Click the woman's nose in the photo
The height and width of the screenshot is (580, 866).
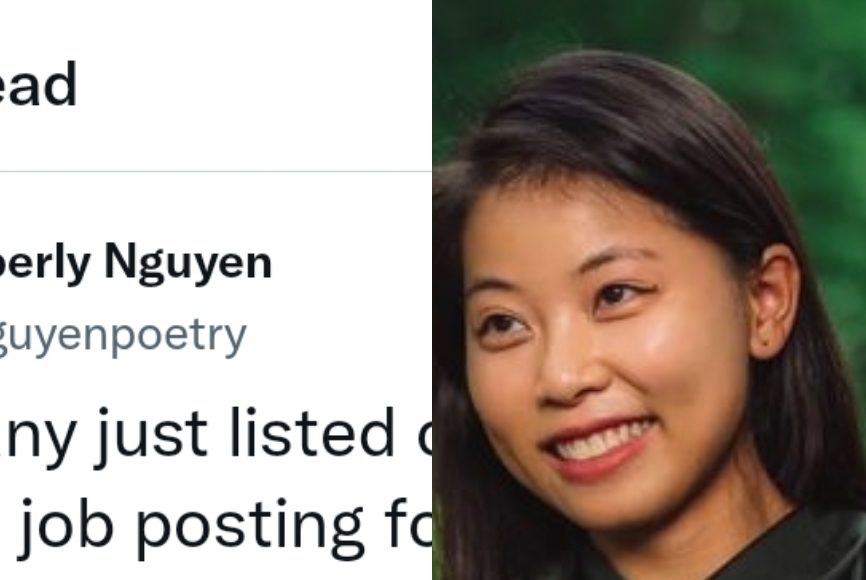click(x=566, y=367)
